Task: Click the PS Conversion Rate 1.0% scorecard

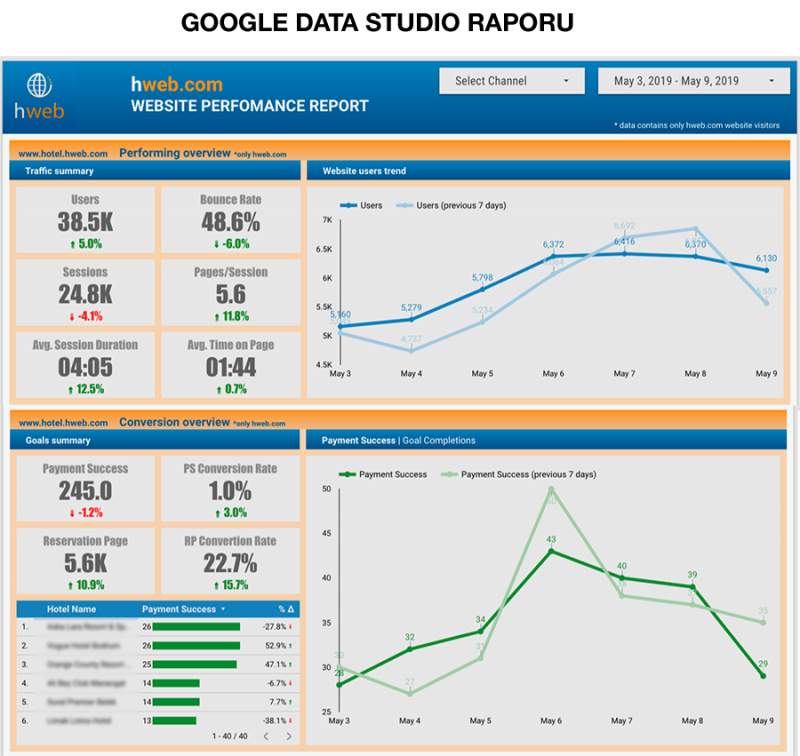Action: [230, 488]
